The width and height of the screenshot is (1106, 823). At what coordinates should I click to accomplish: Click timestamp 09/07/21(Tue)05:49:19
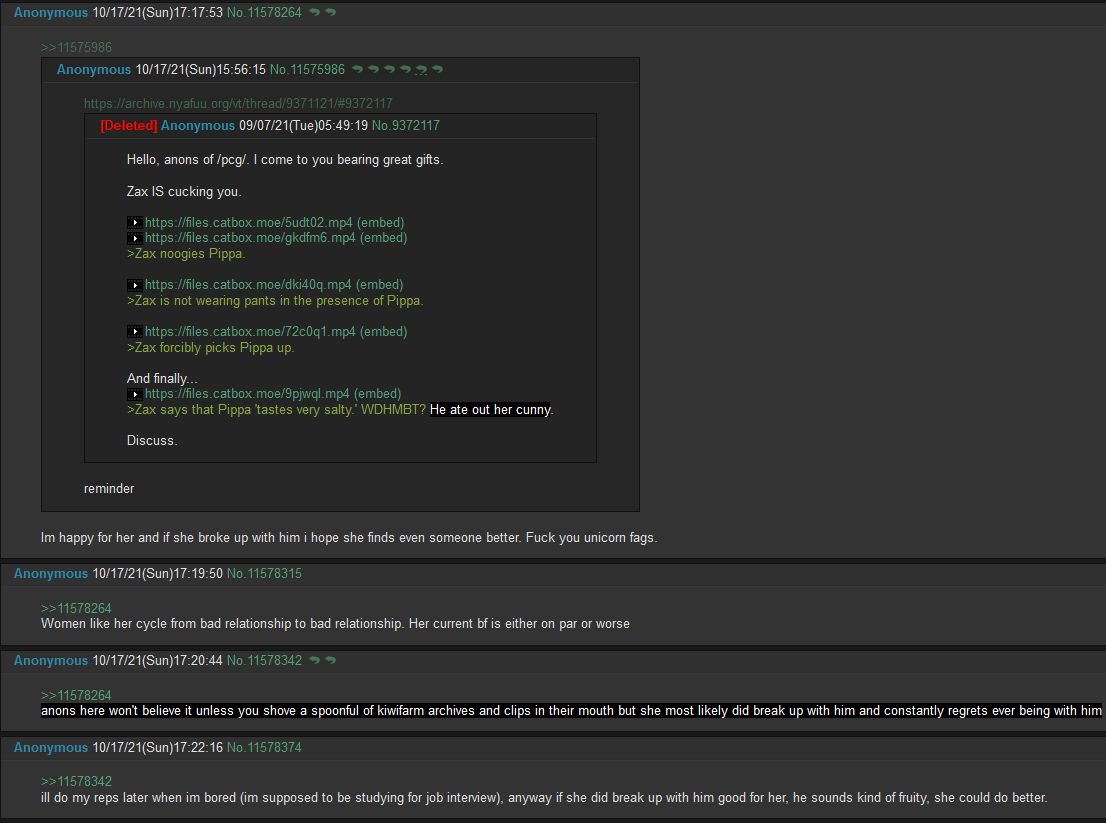[x=303, y=126]
